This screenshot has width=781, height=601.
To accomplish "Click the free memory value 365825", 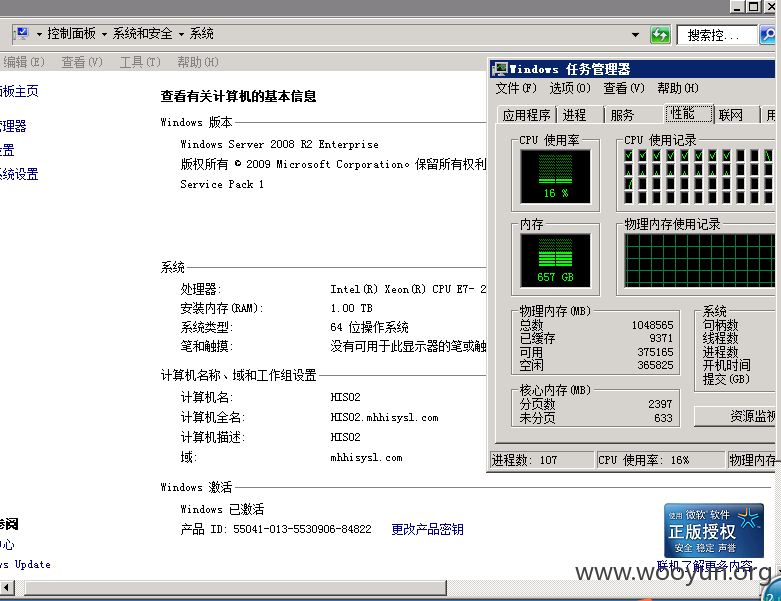I will coord(655,365).
